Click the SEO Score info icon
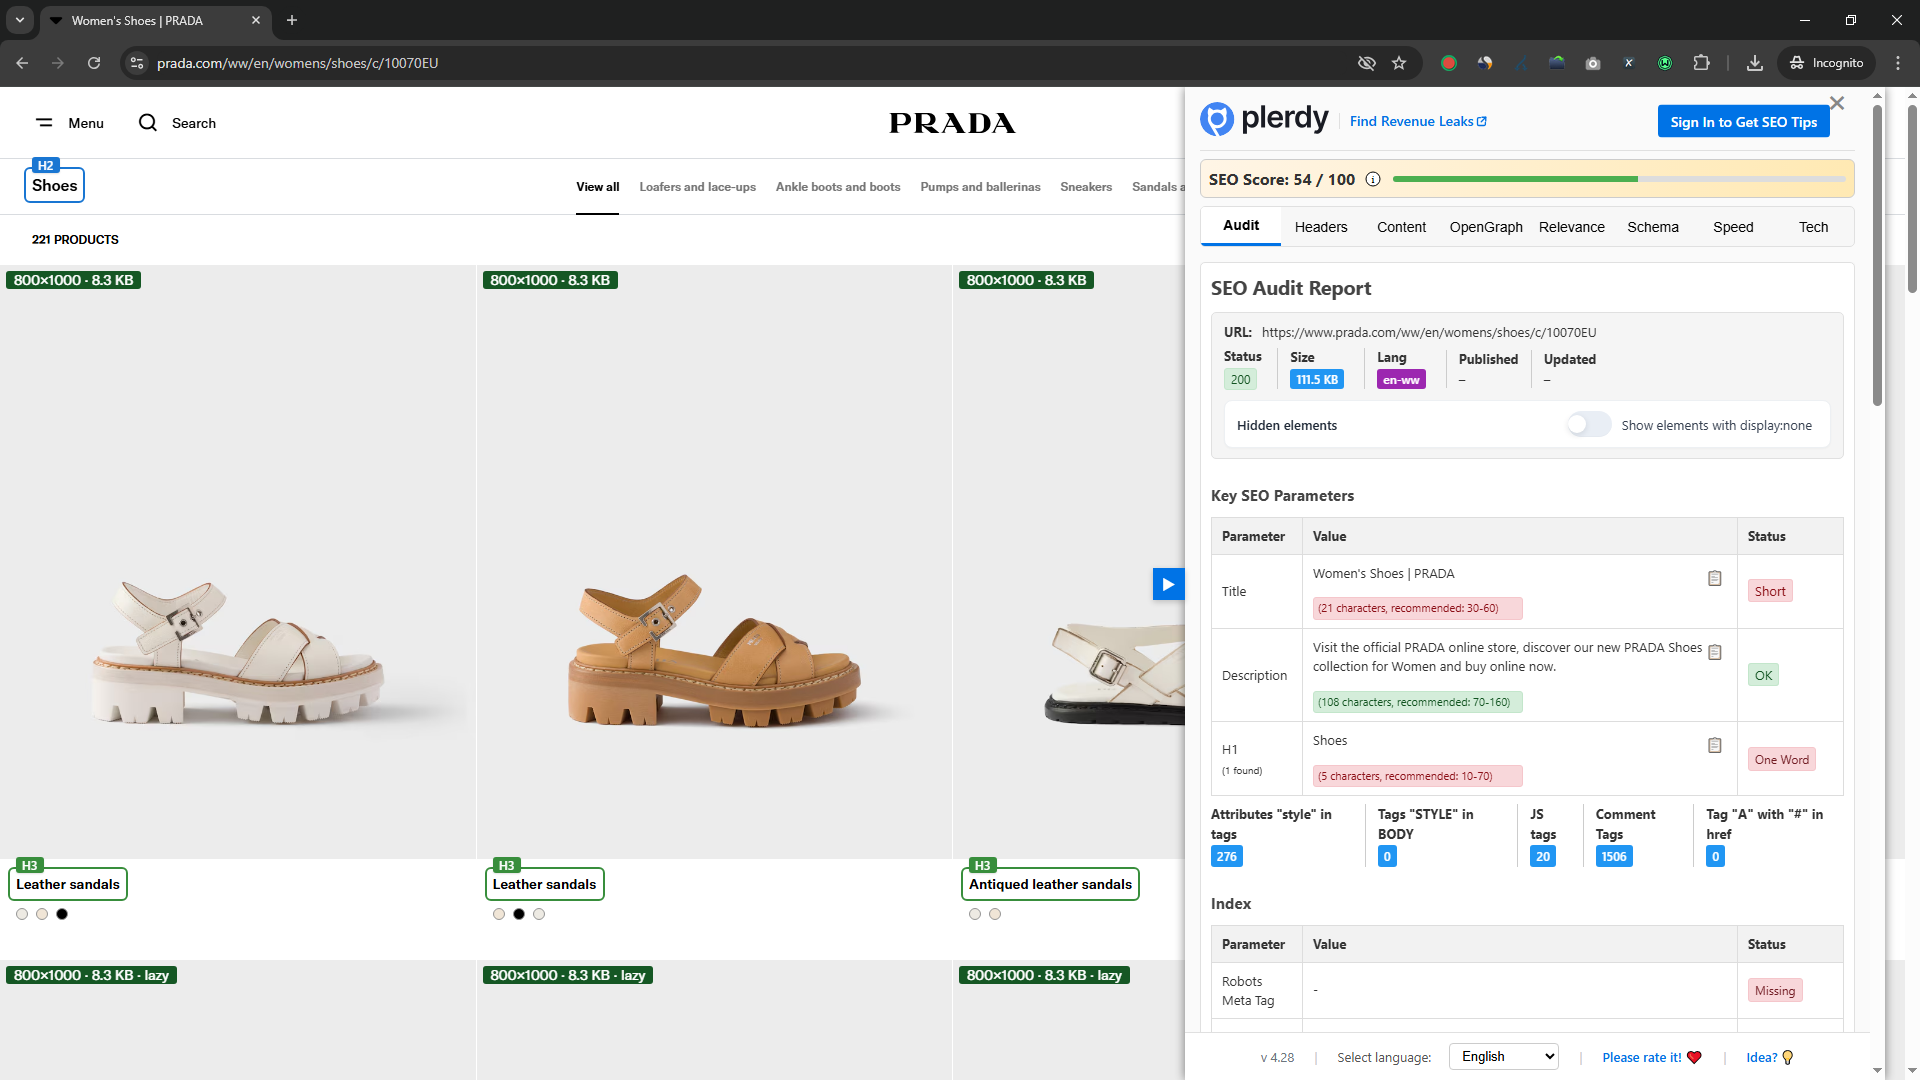The height and width of the screenshot is (1080, 1920). pos(1373,180)
